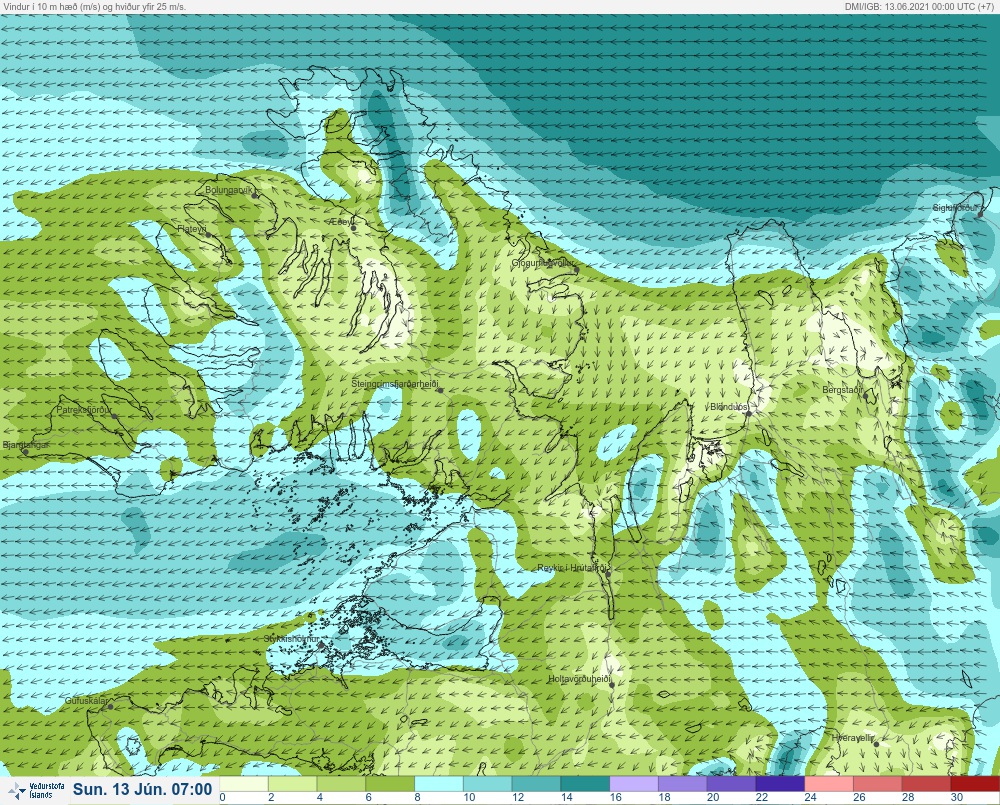The image size is (1000, 805).
Task: Select the 20–22 m/s violet legend swatch
Action: click(732, 784)
